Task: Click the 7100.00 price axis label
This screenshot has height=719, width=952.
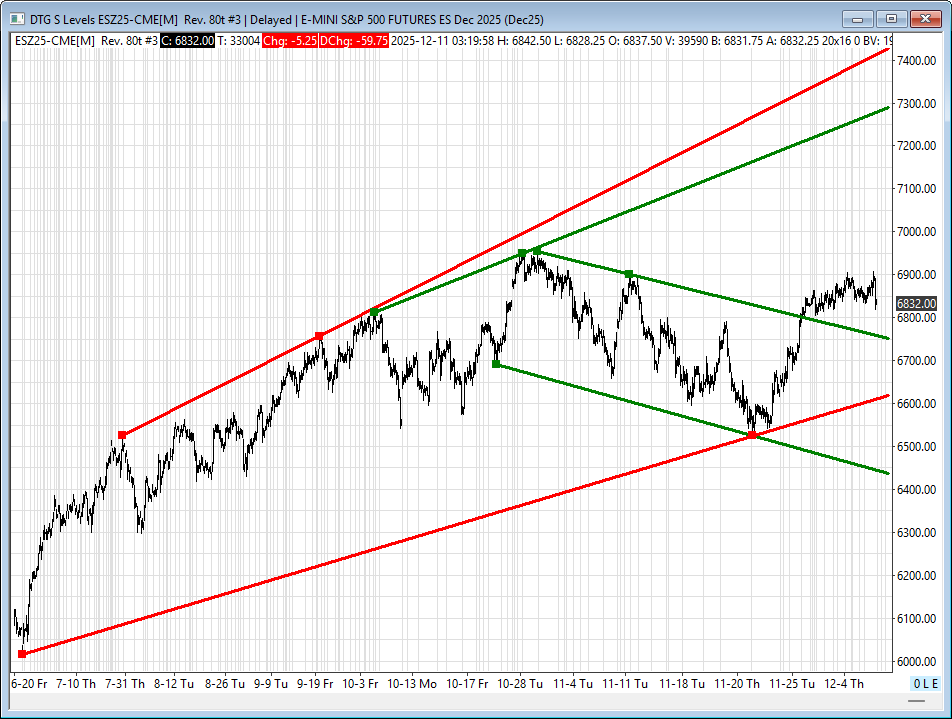Action: coord(916,189)
